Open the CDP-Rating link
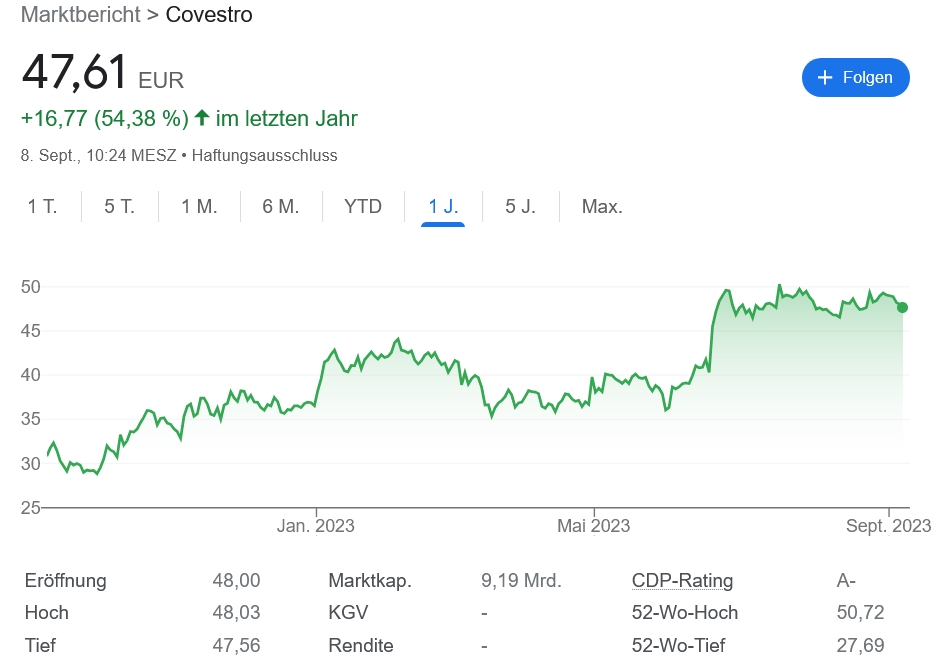The width and height of the screenshot is (942, 672). (683, 580)
